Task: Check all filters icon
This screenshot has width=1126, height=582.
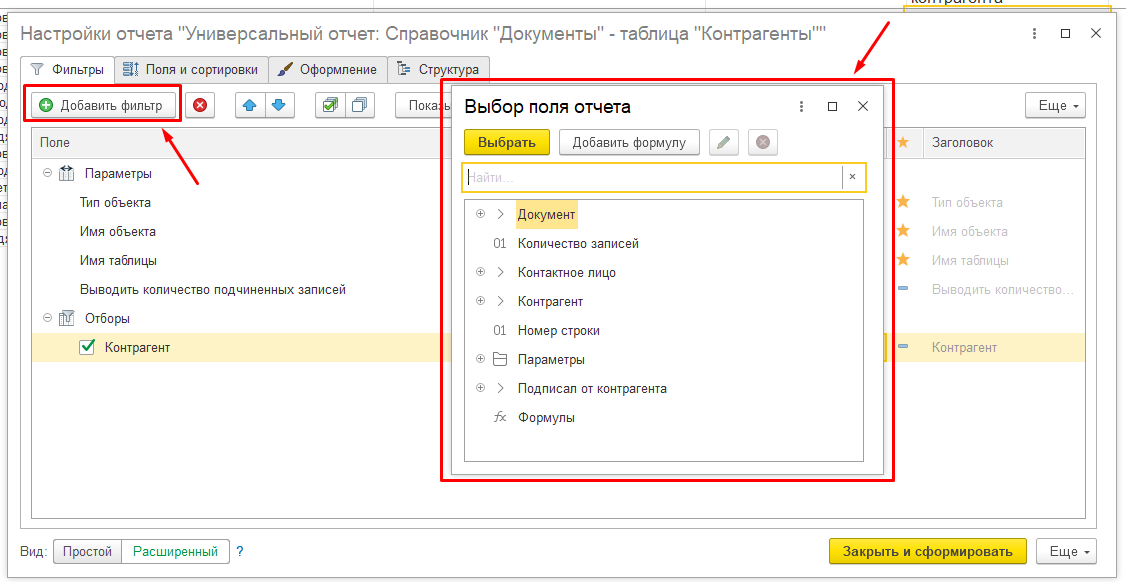Action: [x=330, y=106]
